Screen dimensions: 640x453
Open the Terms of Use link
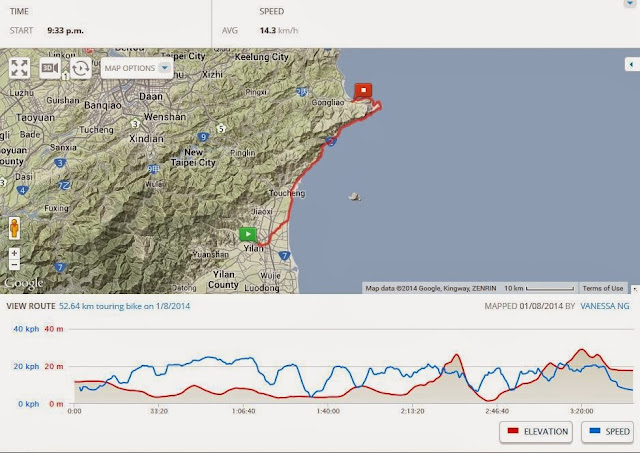(602, 288)
